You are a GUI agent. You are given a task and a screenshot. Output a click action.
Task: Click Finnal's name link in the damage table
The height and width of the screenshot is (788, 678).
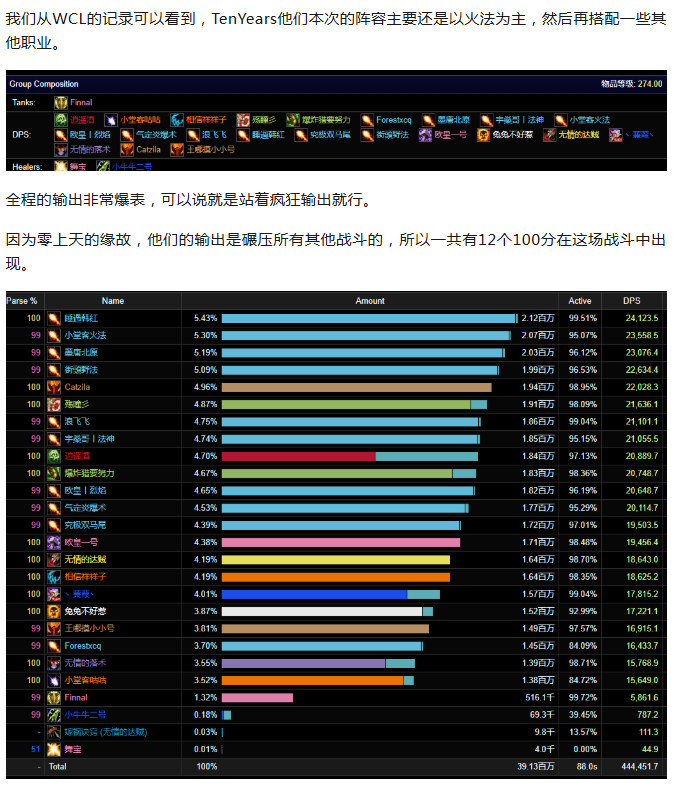(x=76, y=697)
